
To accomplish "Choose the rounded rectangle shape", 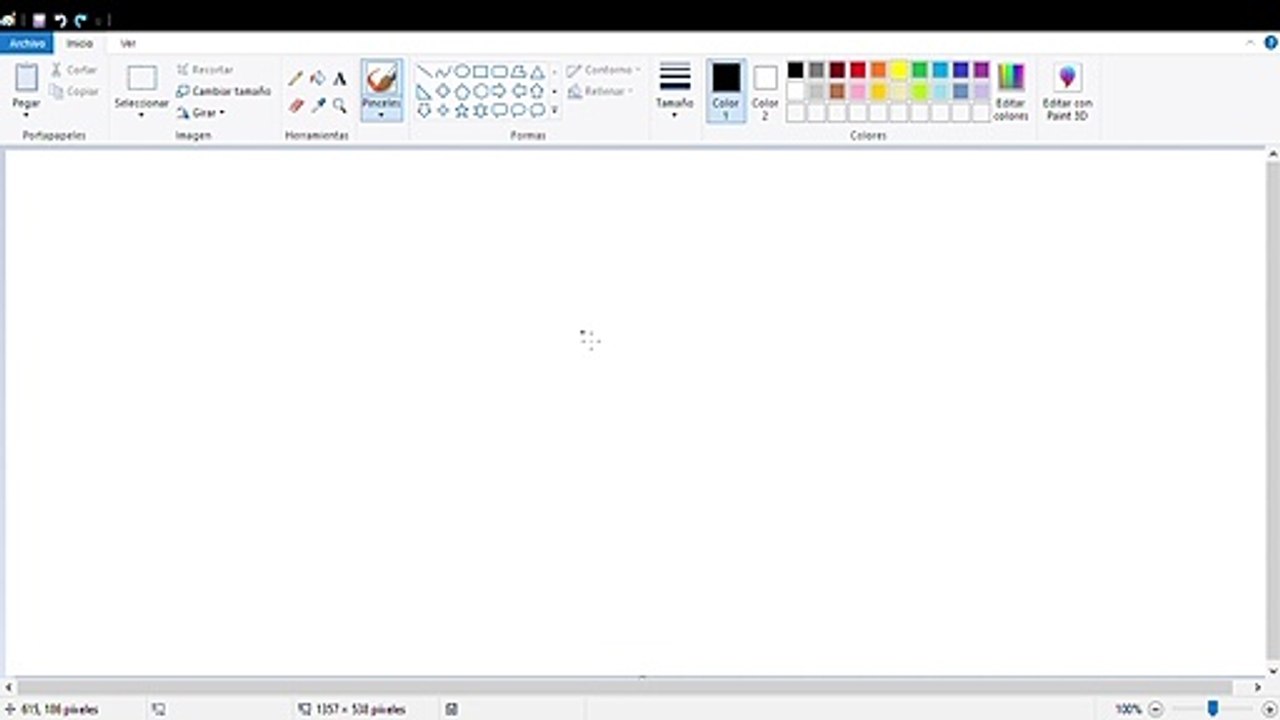I will point(499,72).
